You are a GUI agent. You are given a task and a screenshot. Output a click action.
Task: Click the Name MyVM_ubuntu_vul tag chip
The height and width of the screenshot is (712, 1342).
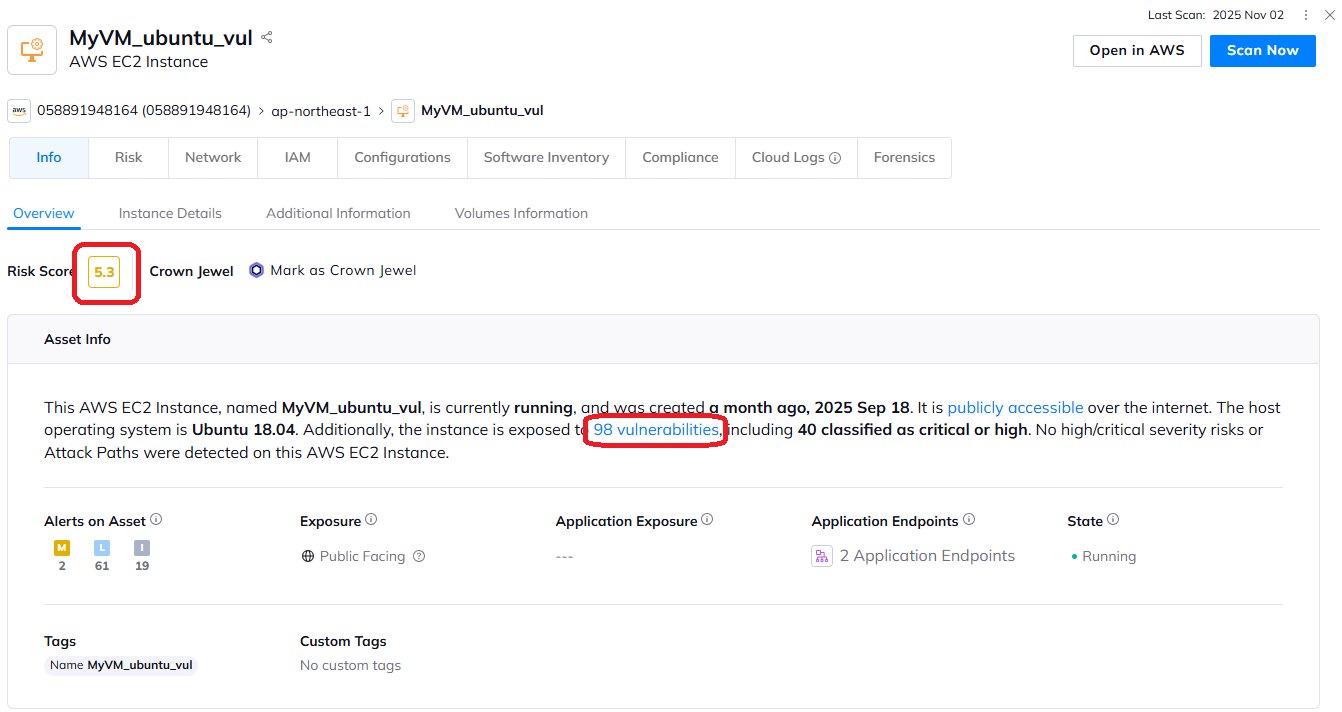click(x=121, y=665)
